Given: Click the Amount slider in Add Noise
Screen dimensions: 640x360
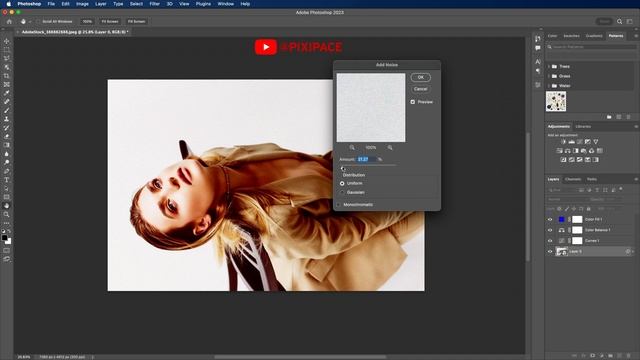Looking at the screenshot, I should click(368, 165).
